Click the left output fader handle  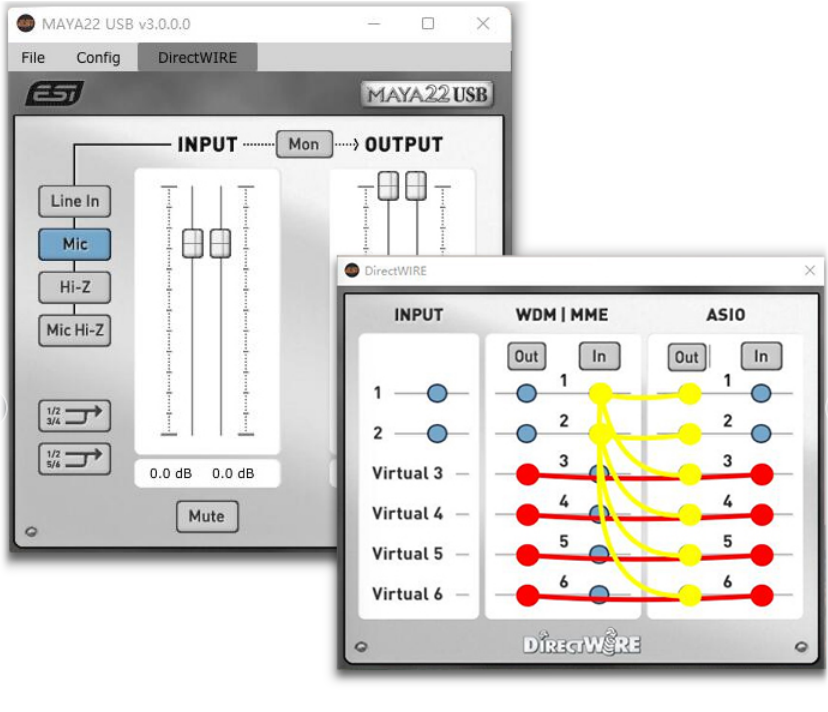[x=388, y=186]
